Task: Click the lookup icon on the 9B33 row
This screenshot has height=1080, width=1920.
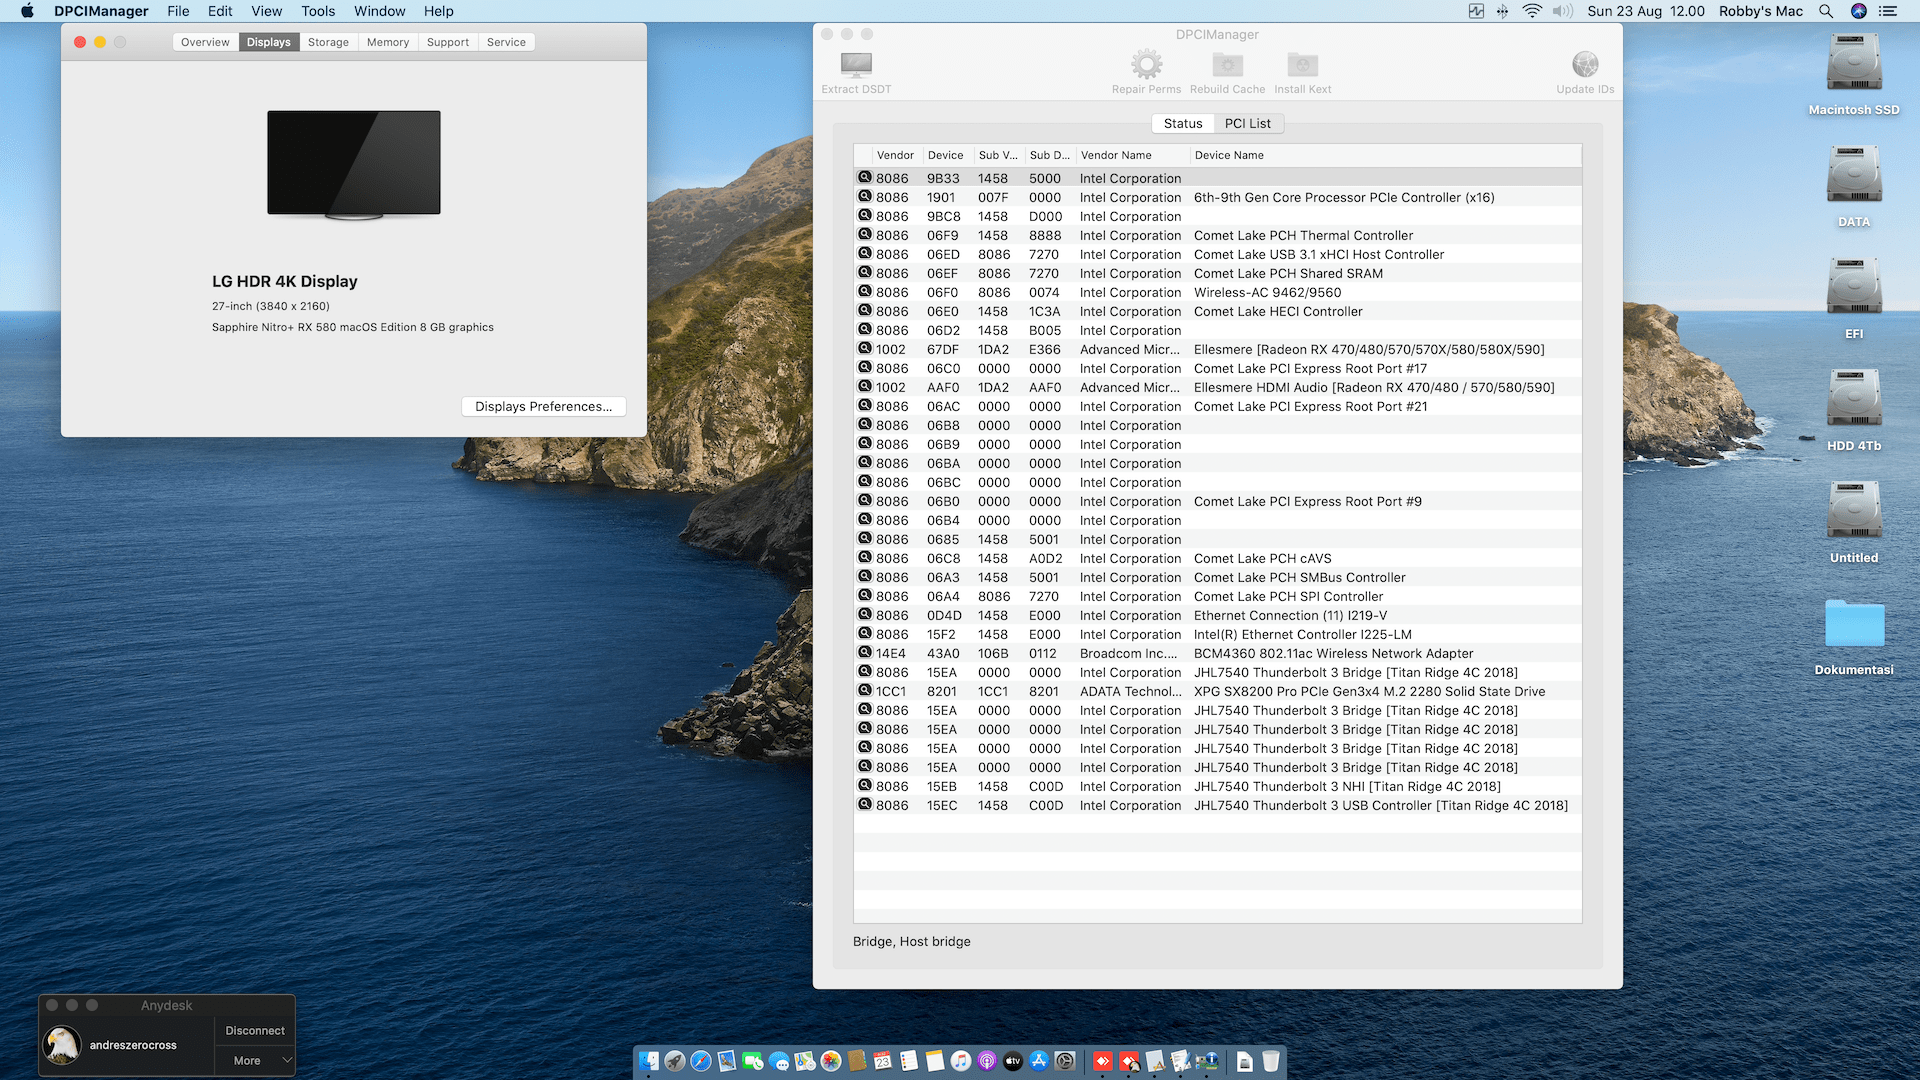Action: [x=865, y=178]
